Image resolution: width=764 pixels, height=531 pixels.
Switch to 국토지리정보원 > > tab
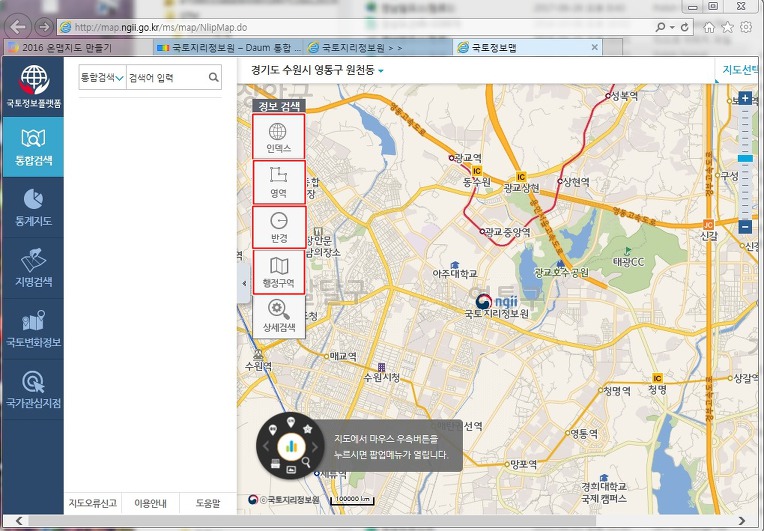click(378, 48)
